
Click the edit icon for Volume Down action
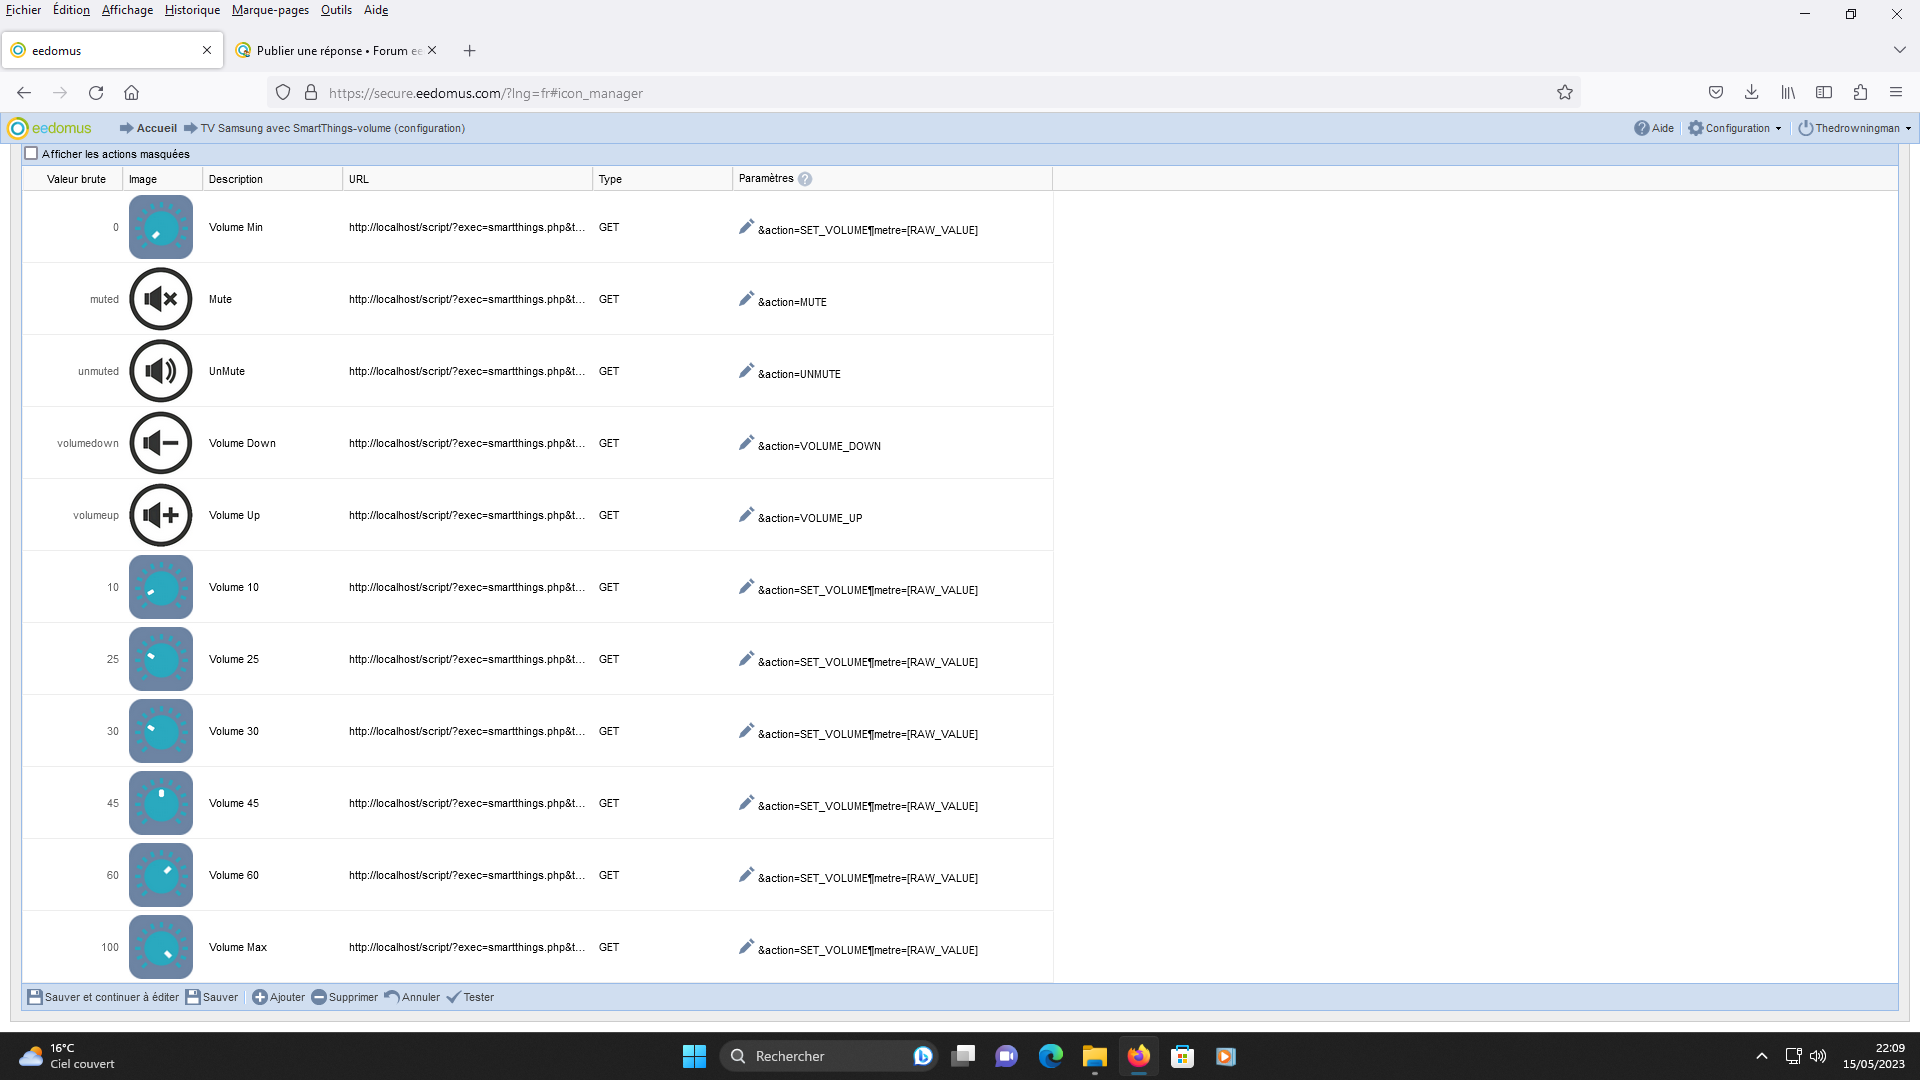point(745,442)
